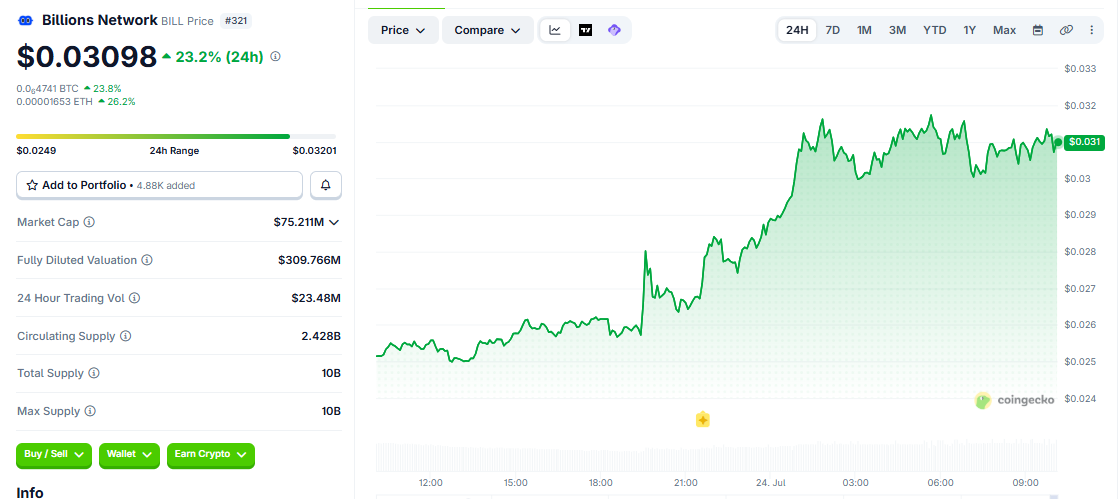Viewport: 1119px width, 499px height.
Task: Open Circulating Supply info icon
Action: tap(126, 336)
